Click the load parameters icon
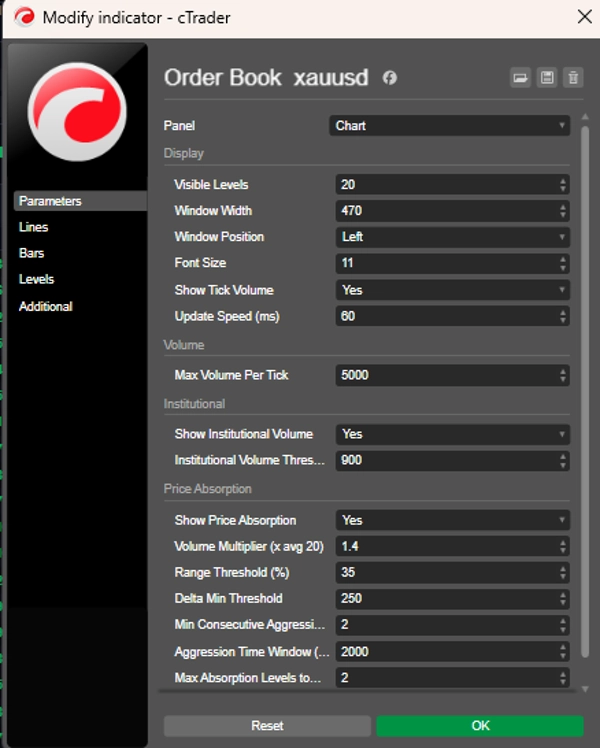The width and height of the screenshot is (600, 748). (x=520, y=78)
